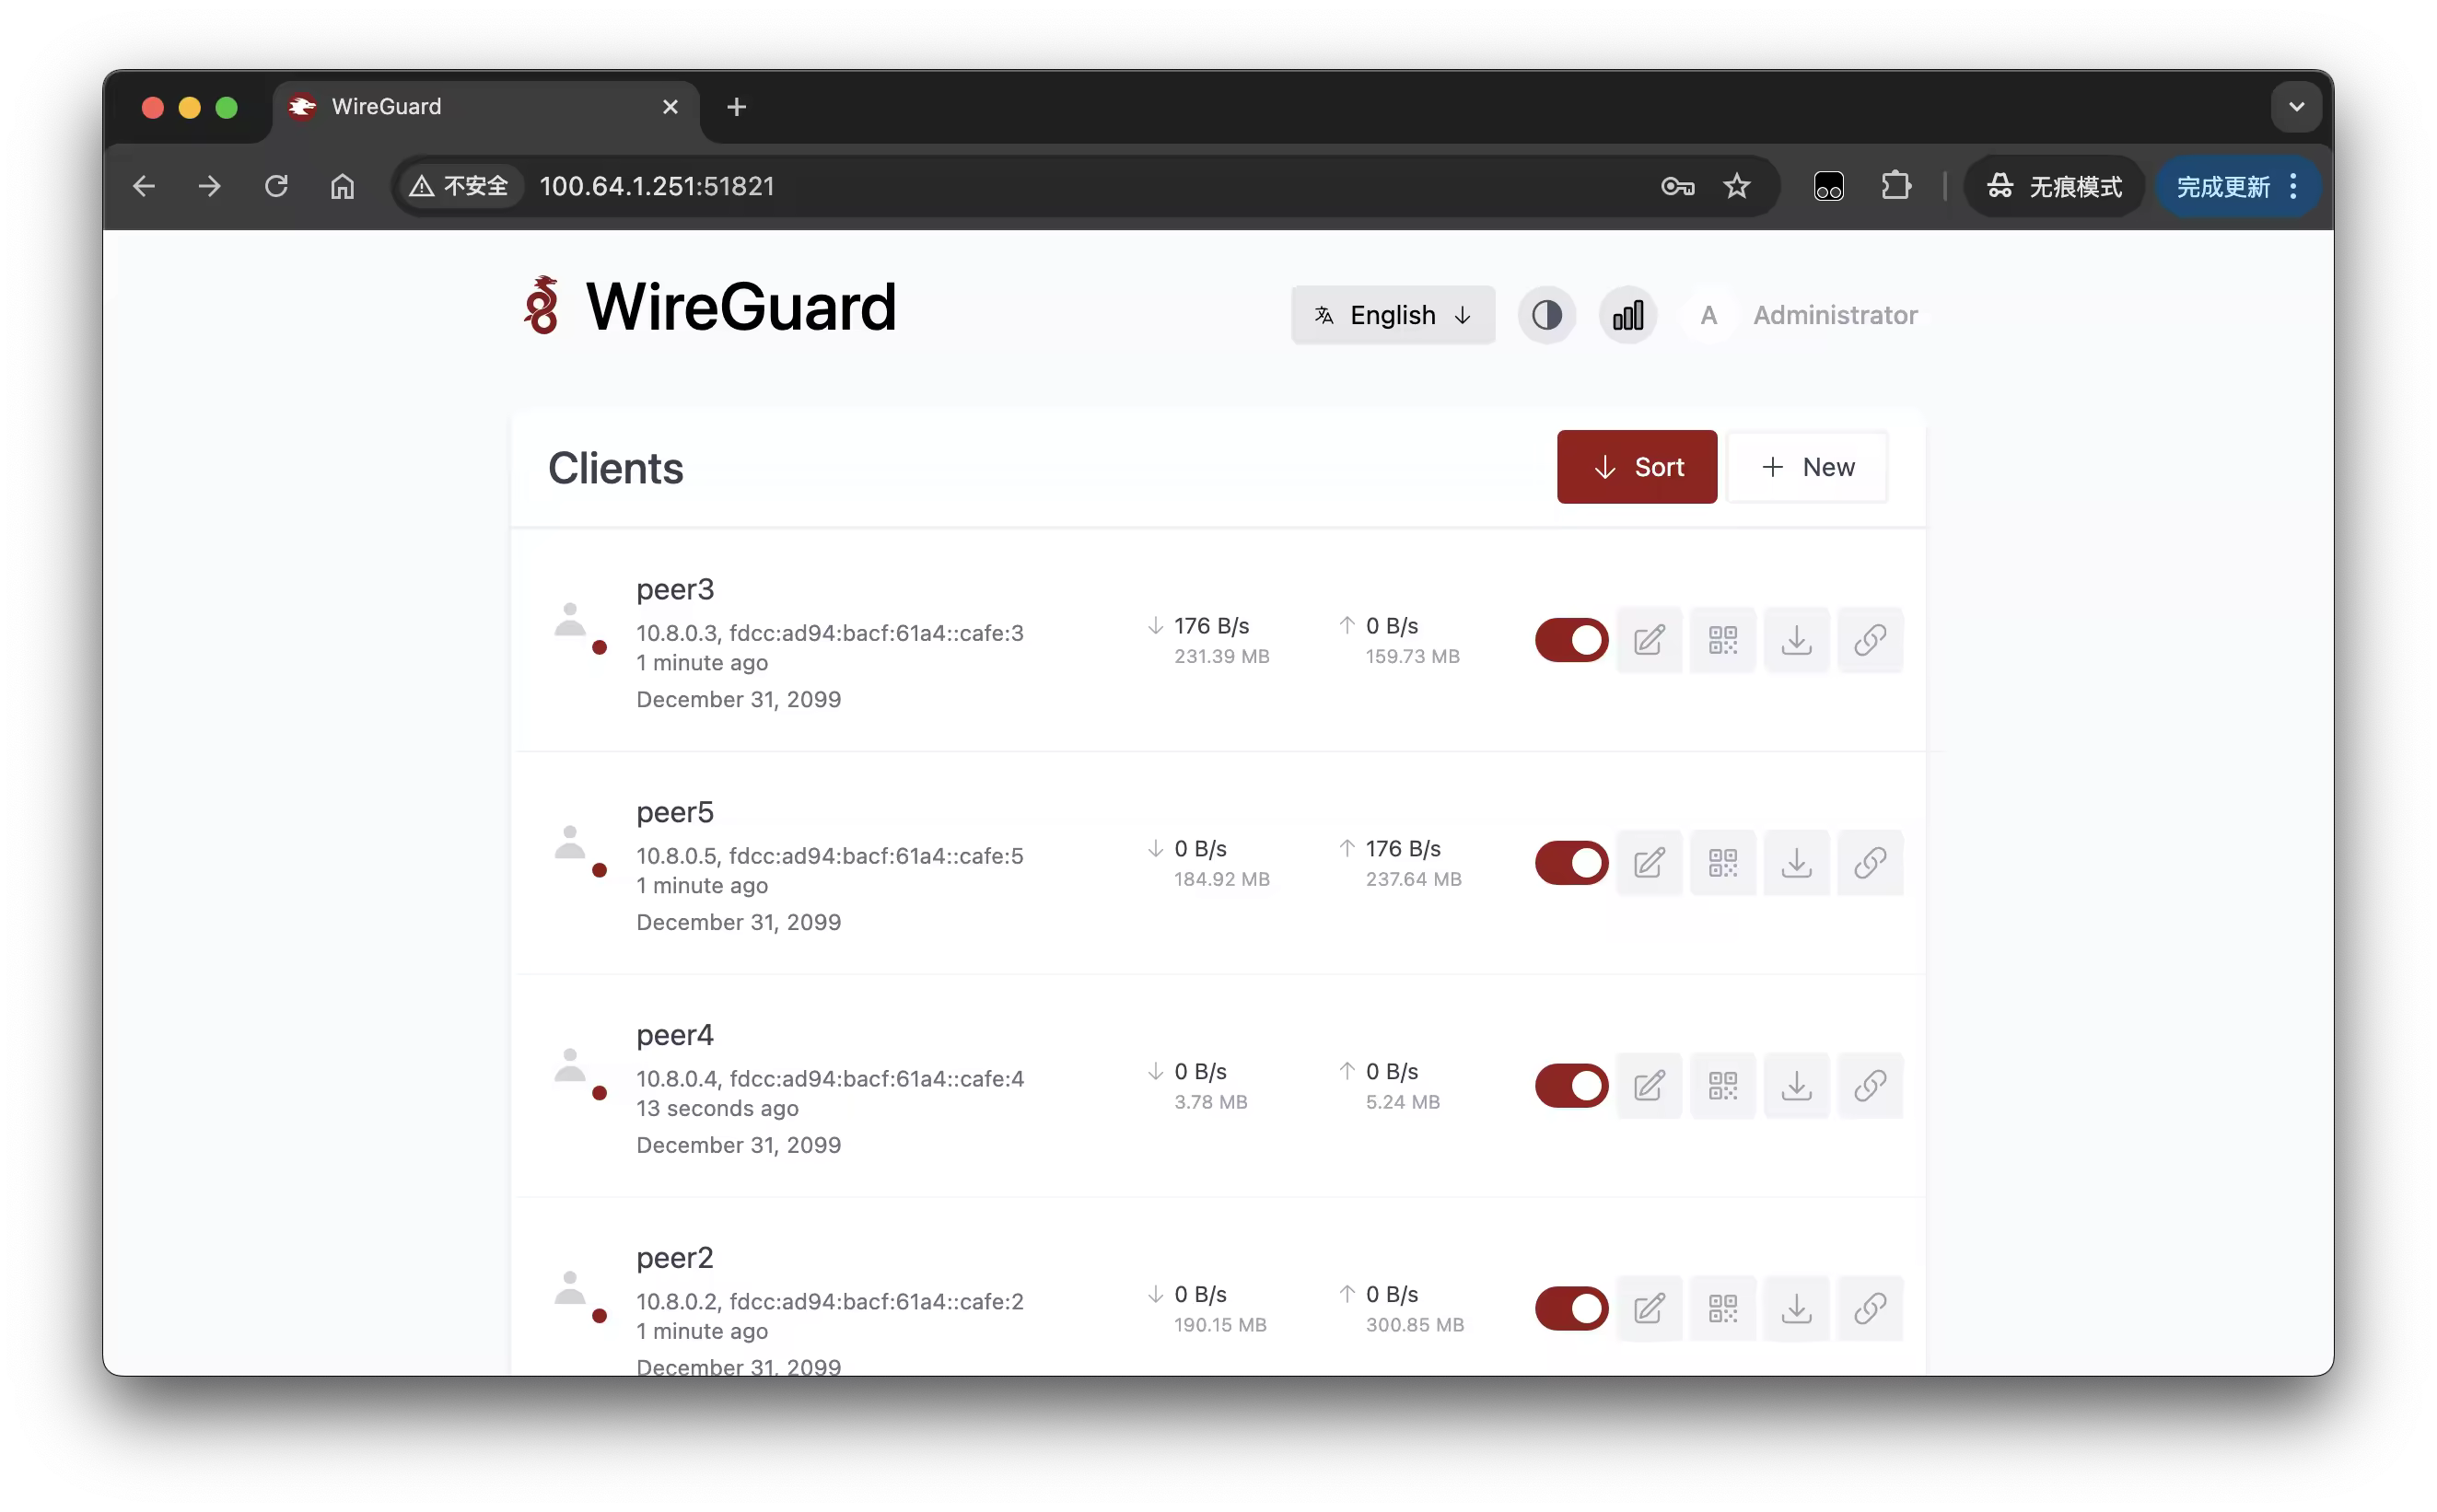Show QR code for peer2

click(x=1722, y=1309)
